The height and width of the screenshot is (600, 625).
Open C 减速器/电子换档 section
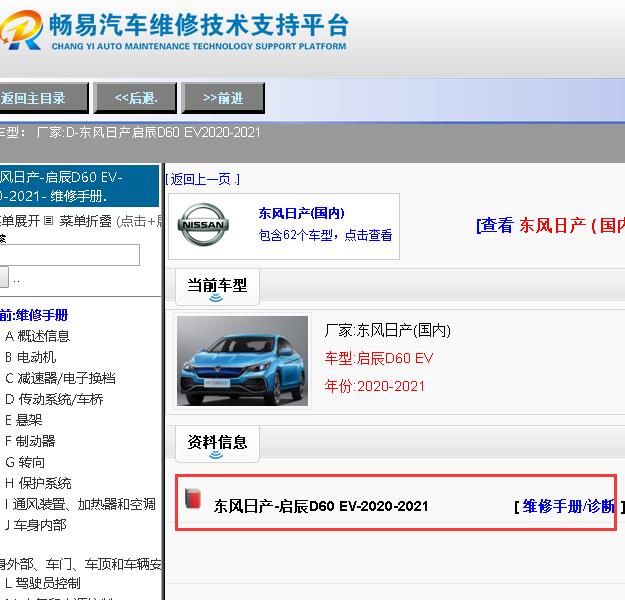tap(60, 378)
